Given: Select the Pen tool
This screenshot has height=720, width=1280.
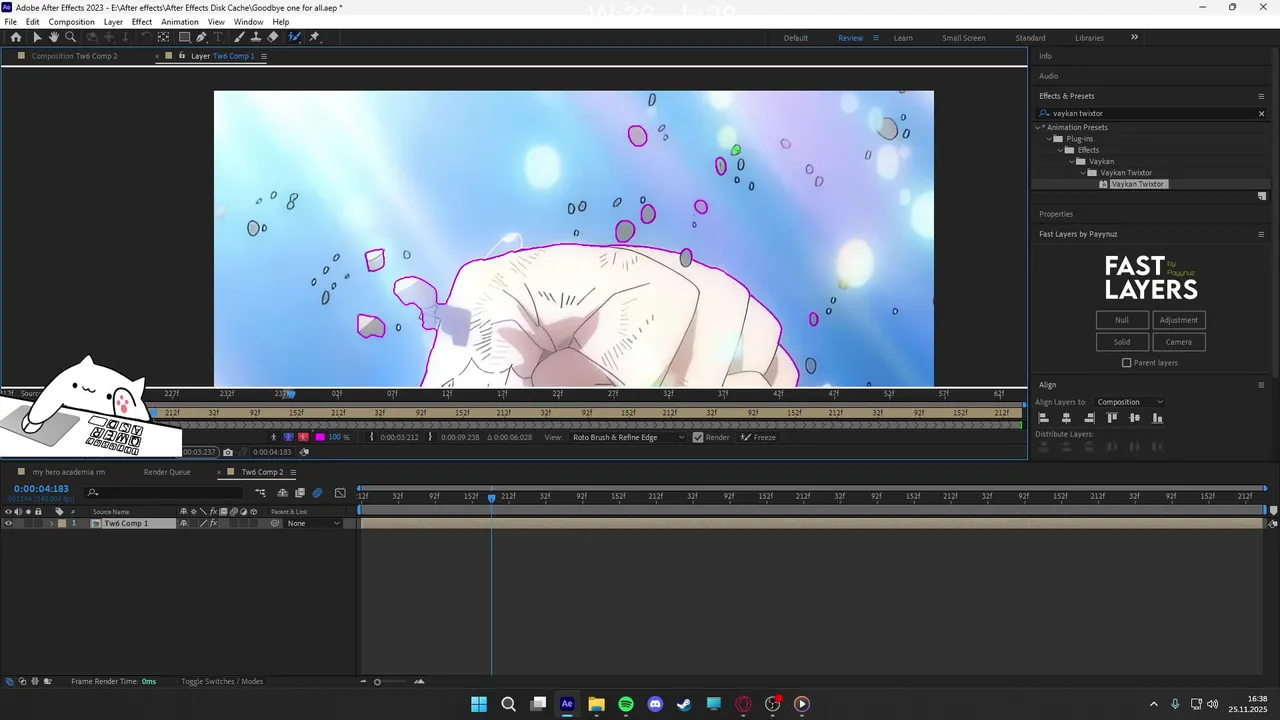Looking at the screenshot, I should click(x=201, y=37).
